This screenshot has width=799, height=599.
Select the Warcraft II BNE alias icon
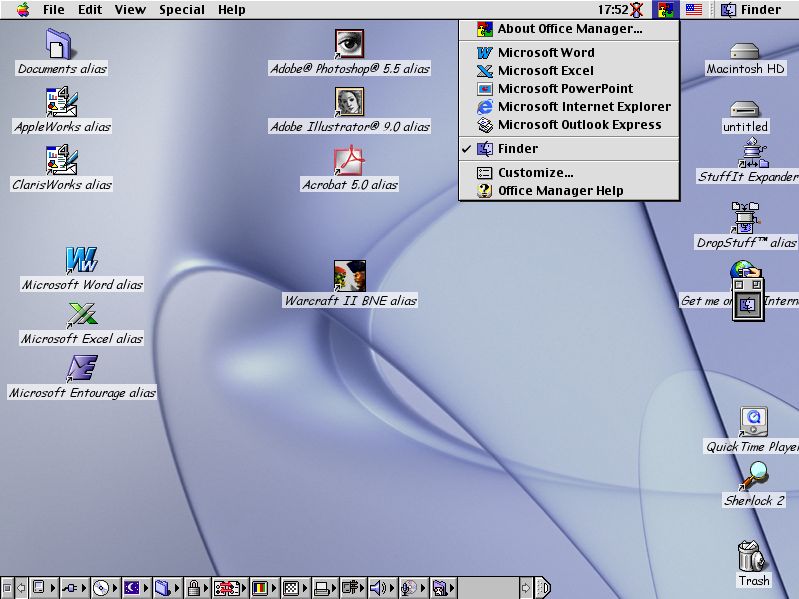point(350,276)
